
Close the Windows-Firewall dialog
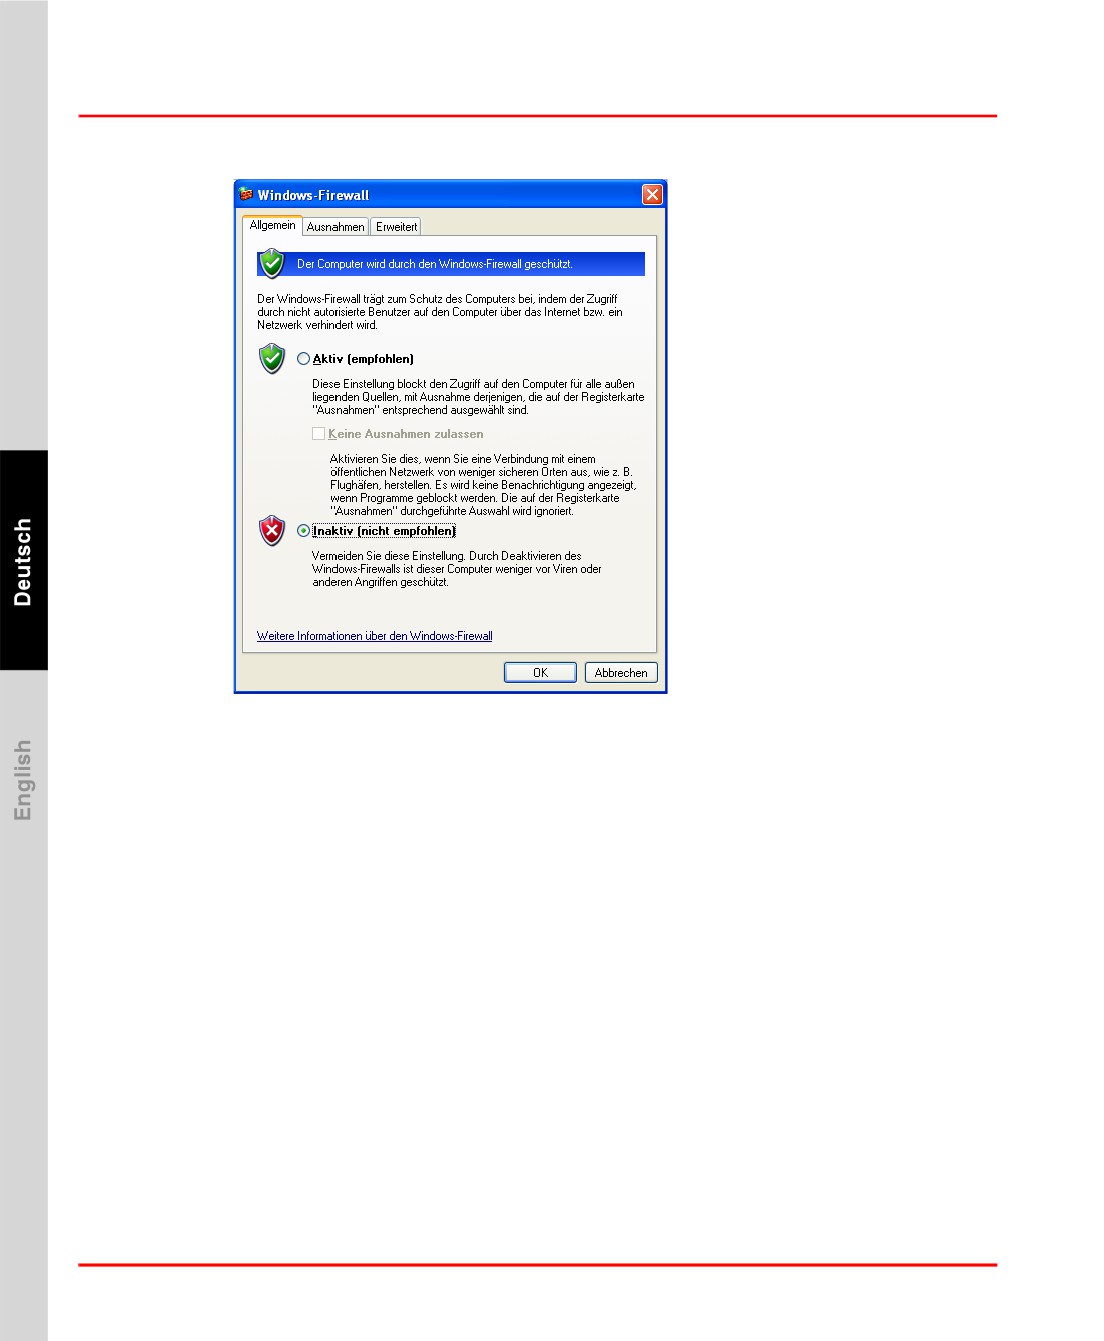[652, 194]
